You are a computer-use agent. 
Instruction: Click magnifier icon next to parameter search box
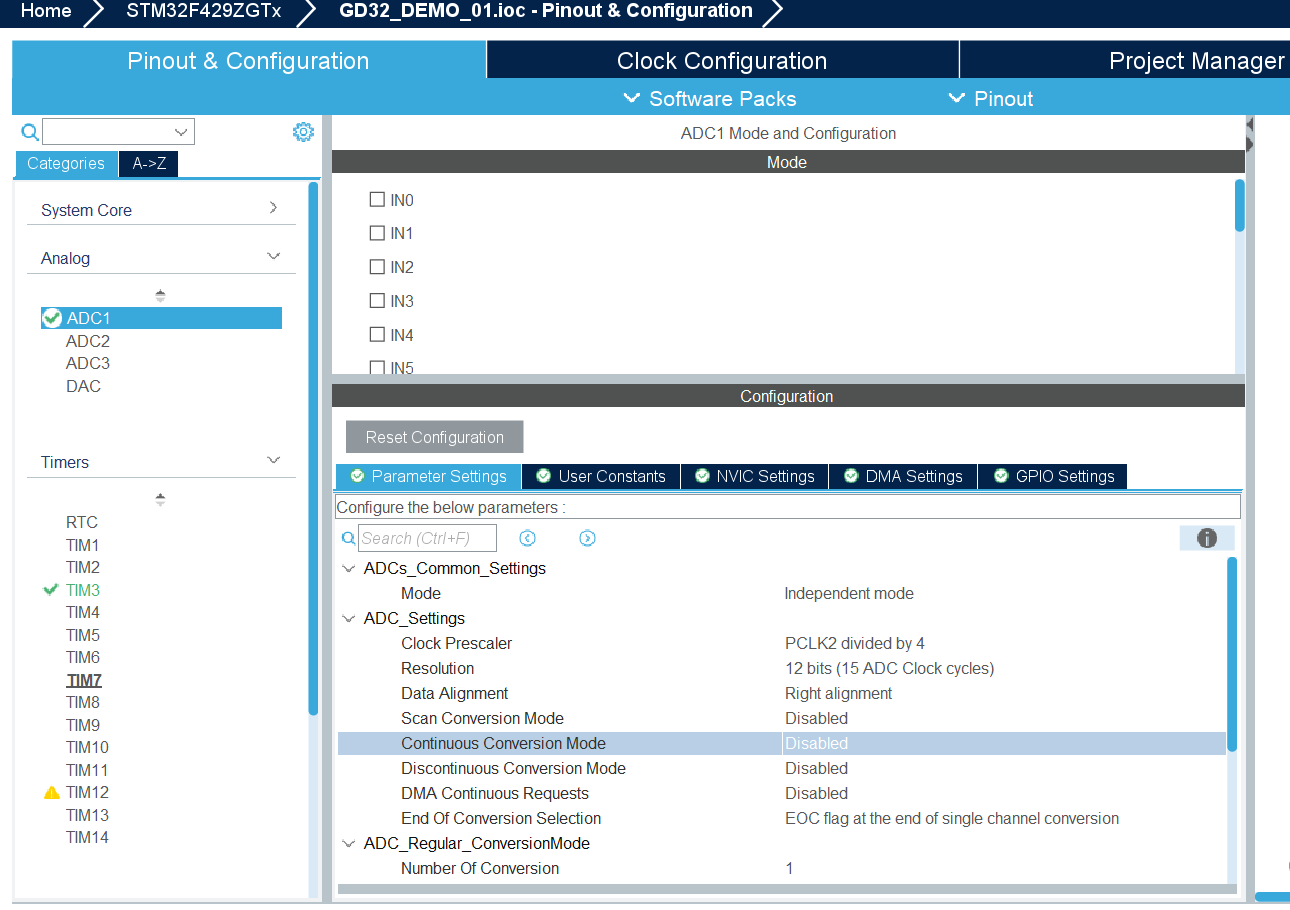click(x=348, y=538)
